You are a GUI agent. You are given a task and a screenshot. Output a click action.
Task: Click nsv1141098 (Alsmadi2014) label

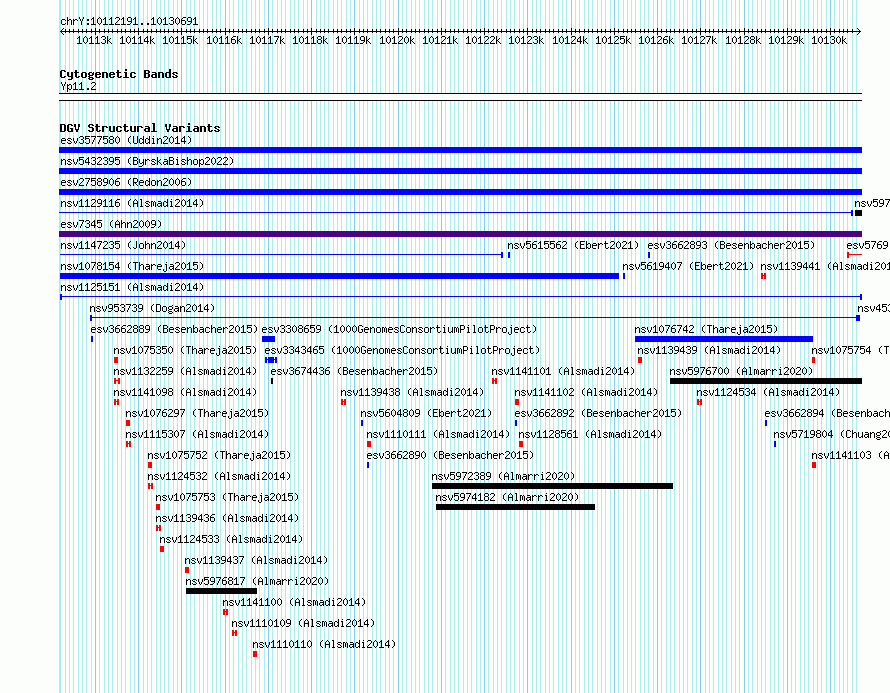(x=185, y=392)
